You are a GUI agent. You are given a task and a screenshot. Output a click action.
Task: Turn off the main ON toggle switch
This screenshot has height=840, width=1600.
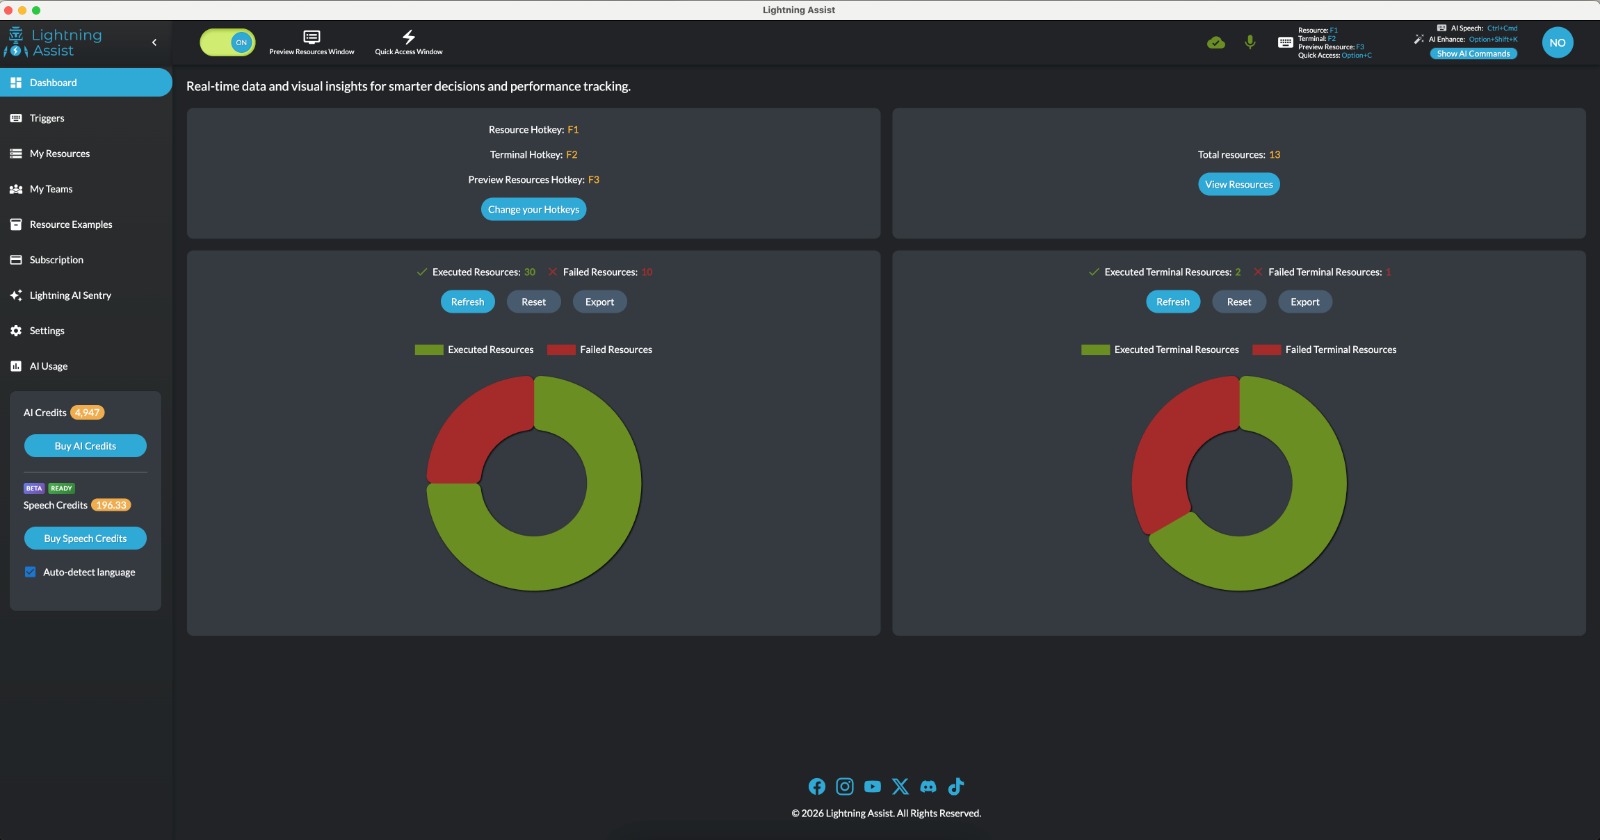click(228, 42)
